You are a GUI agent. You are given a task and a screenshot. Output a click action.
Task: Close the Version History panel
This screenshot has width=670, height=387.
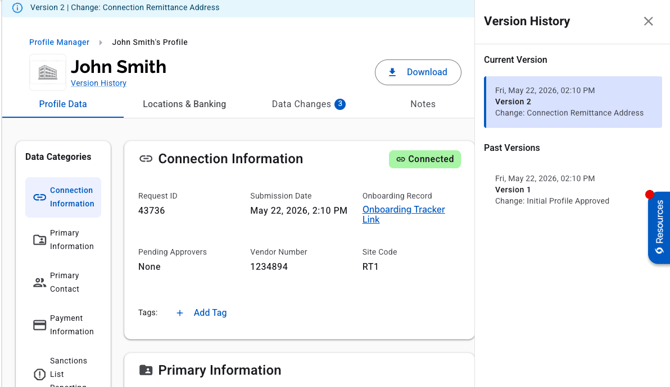click(648, 21)
